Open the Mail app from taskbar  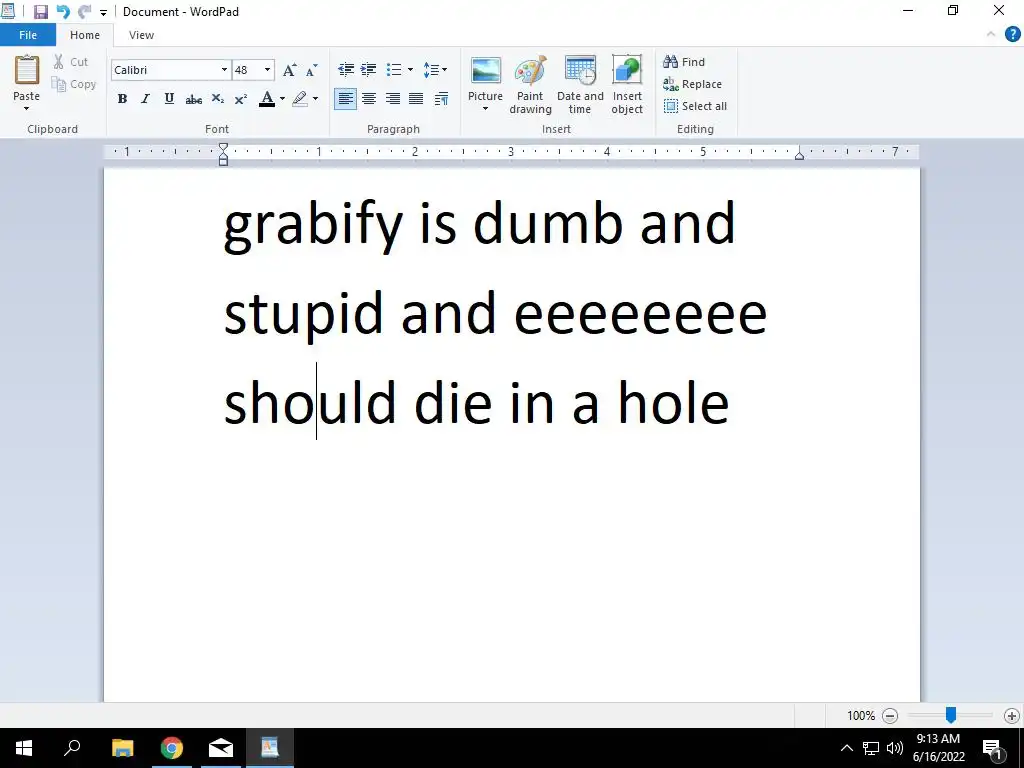pos(221,748)
